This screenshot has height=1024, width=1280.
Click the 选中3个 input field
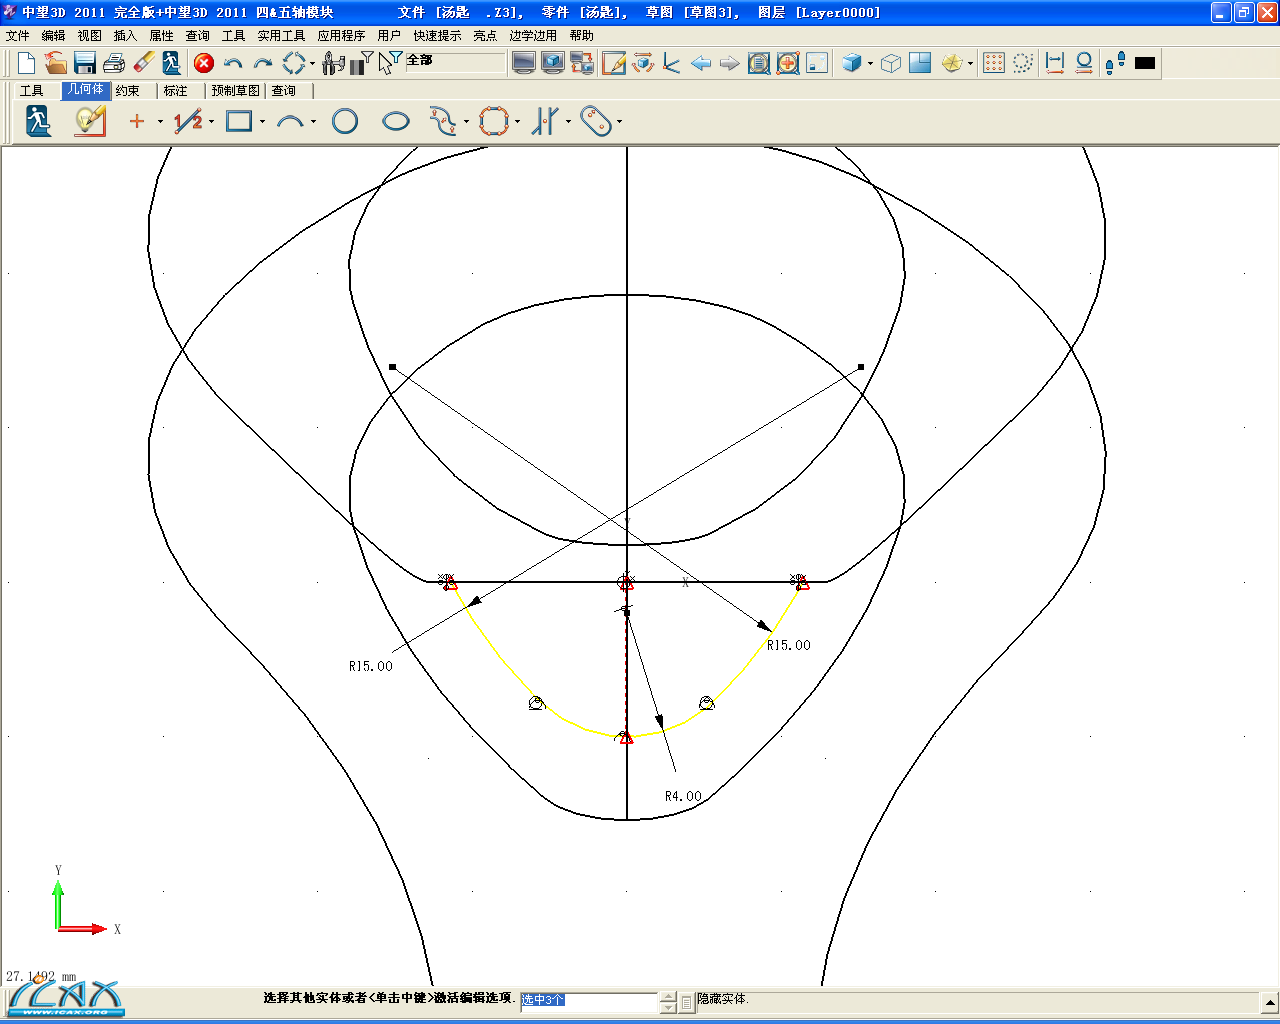(x=588, y=1000)
